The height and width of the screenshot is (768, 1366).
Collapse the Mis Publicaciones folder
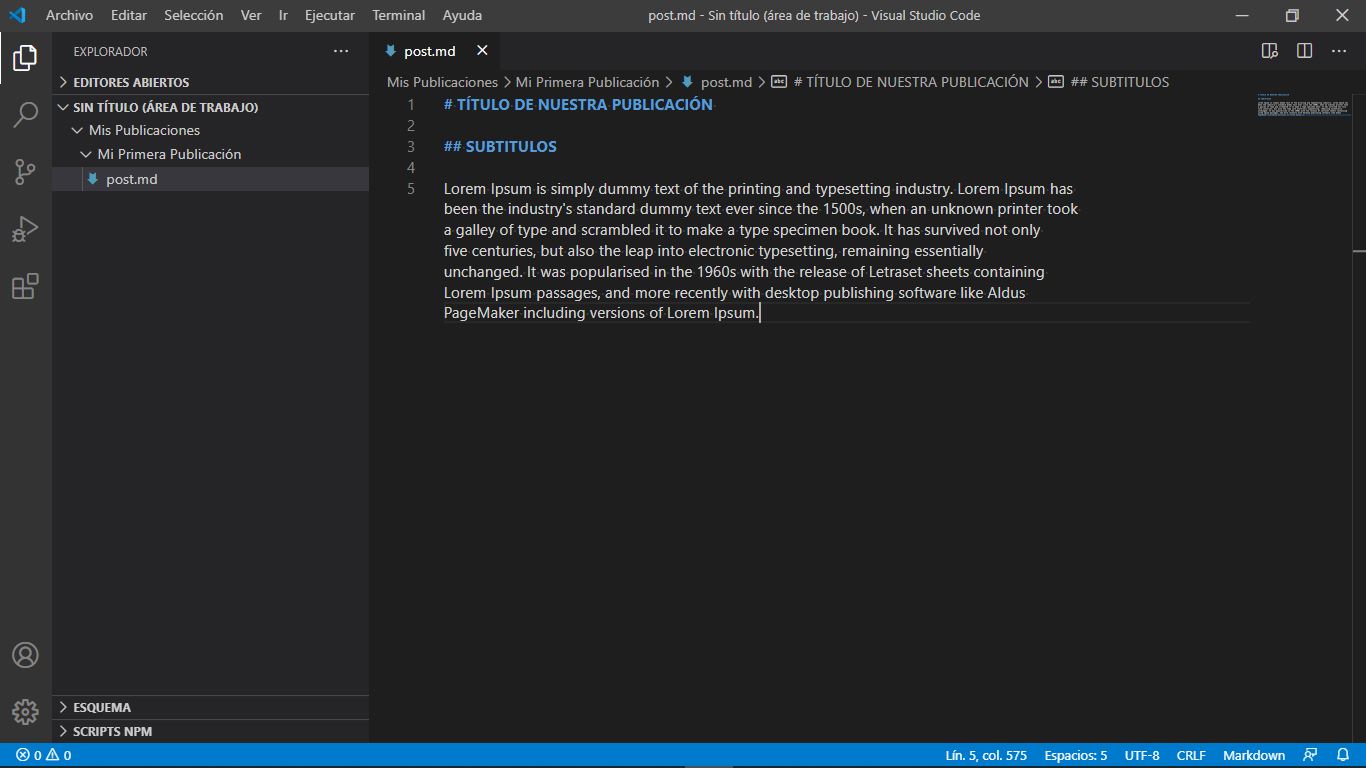tap(210, 130)
